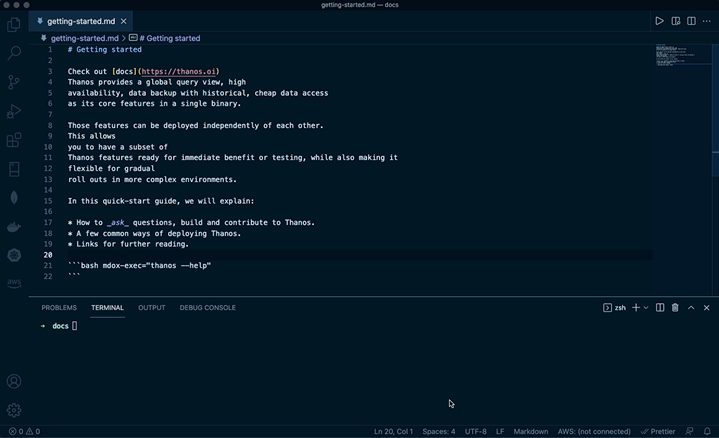This screenshot has width=719, height=438.
Task: Open notifications bell in status bar
Action: pos(707,431)
